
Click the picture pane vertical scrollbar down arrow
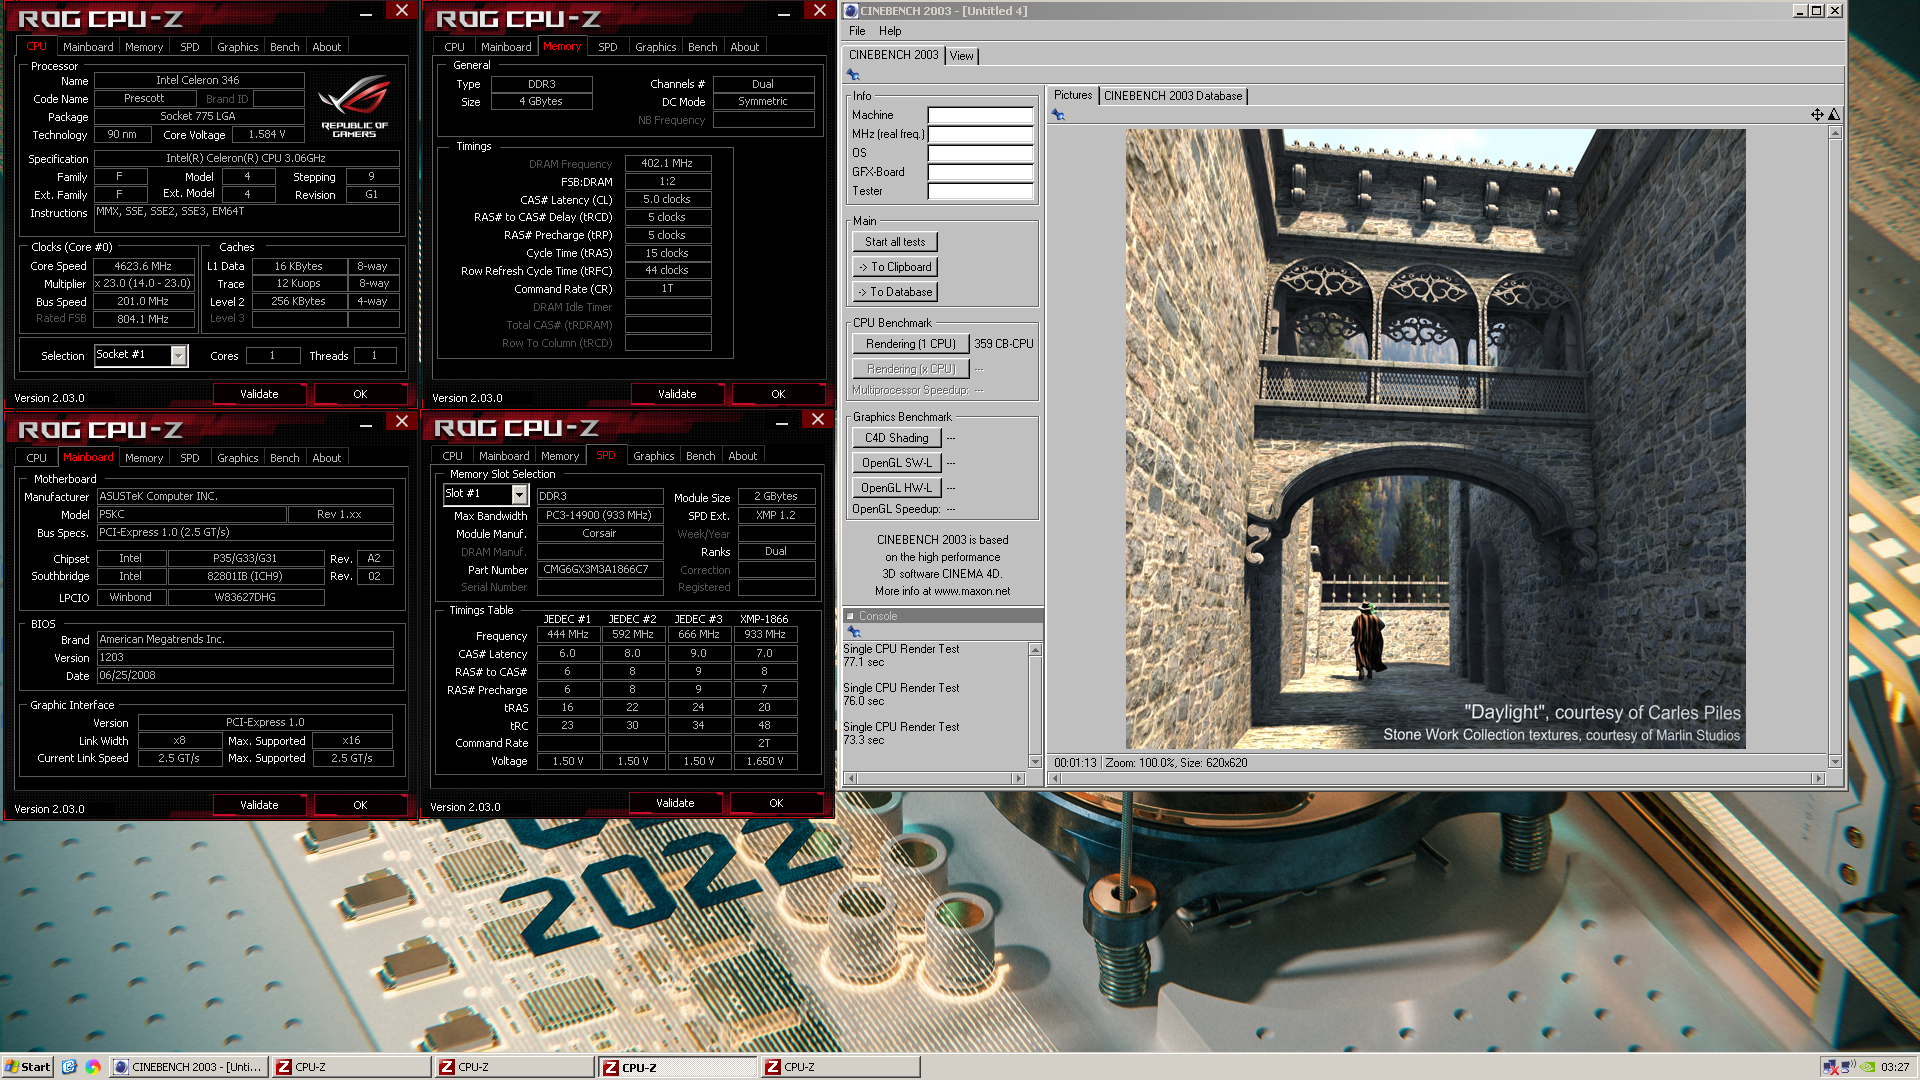pyautogui.click(x=1835, y=761)
